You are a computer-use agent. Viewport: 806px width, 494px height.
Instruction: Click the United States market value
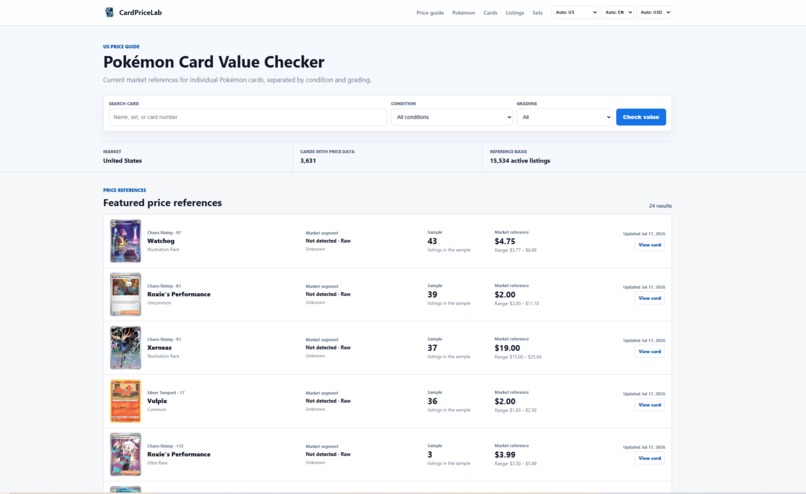click(x=122, y=161)
